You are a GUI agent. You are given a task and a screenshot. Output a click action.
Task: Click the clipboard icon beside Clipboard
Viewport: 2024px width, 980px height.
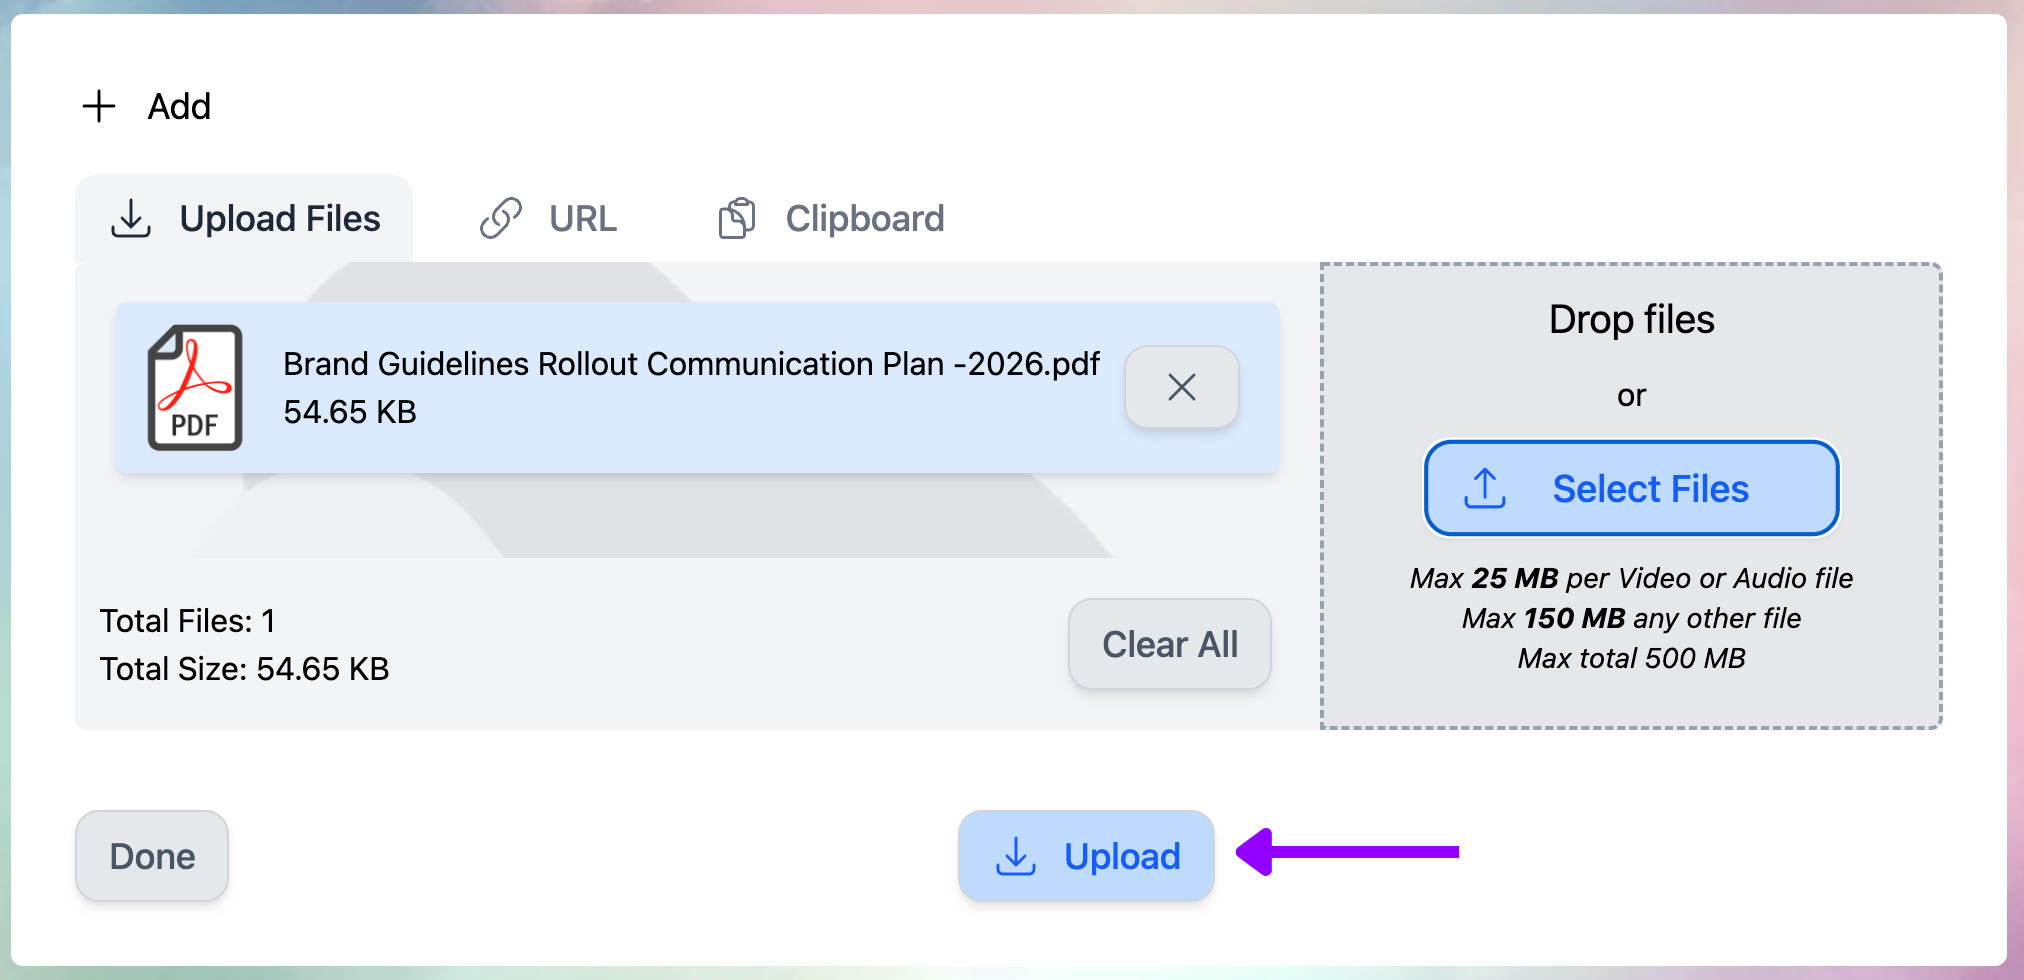[737, 218]
